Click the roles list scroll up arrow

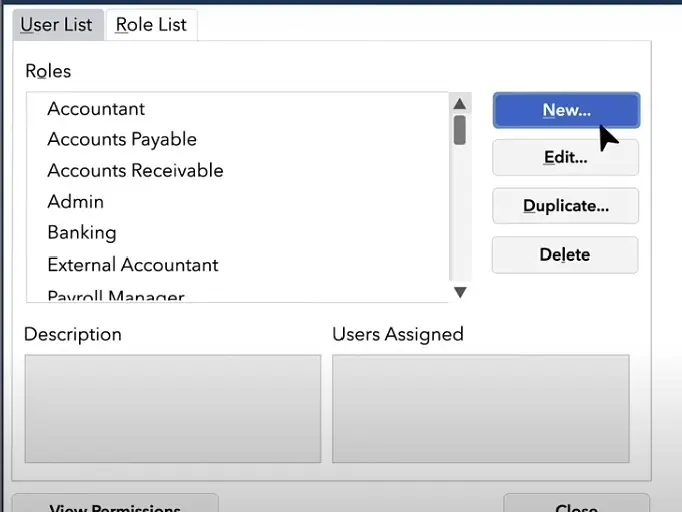pyautogui.click(x=460, y=104)
